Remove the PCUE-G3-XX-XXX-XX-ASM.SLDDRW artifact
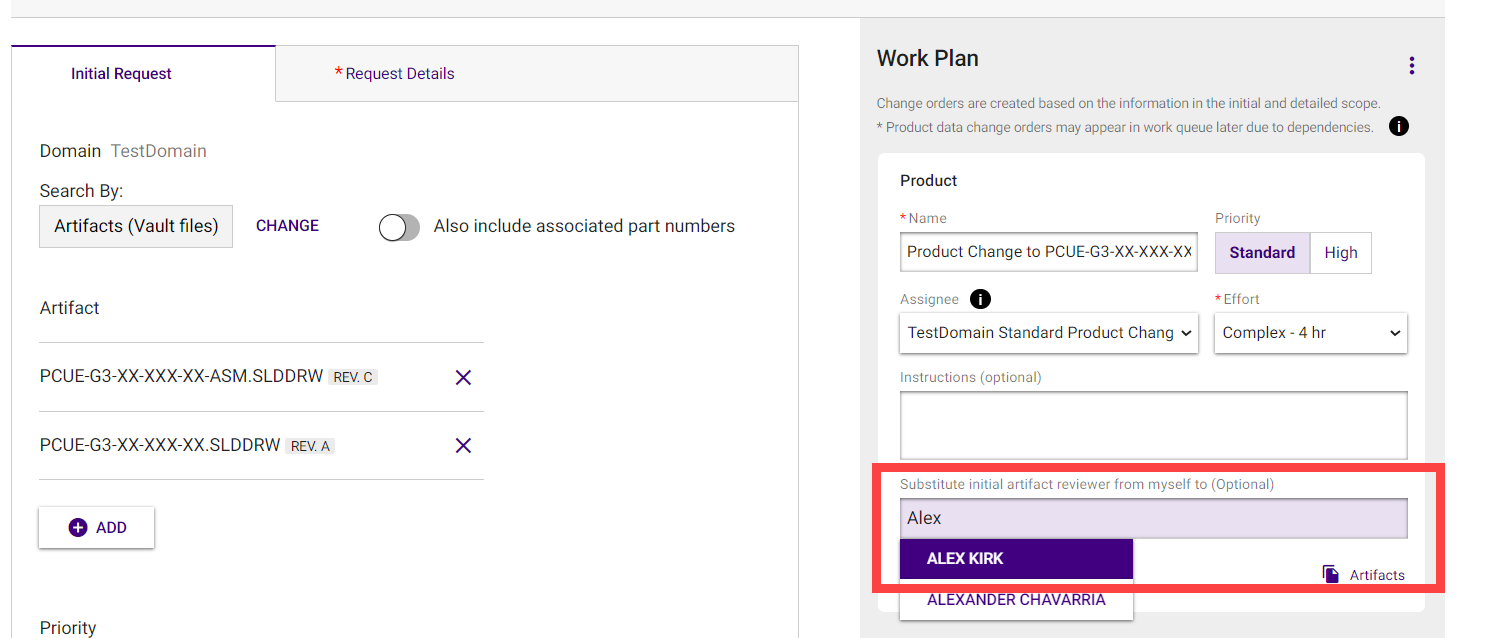This screenshot has height=638, width=1510. pos(463,378)
